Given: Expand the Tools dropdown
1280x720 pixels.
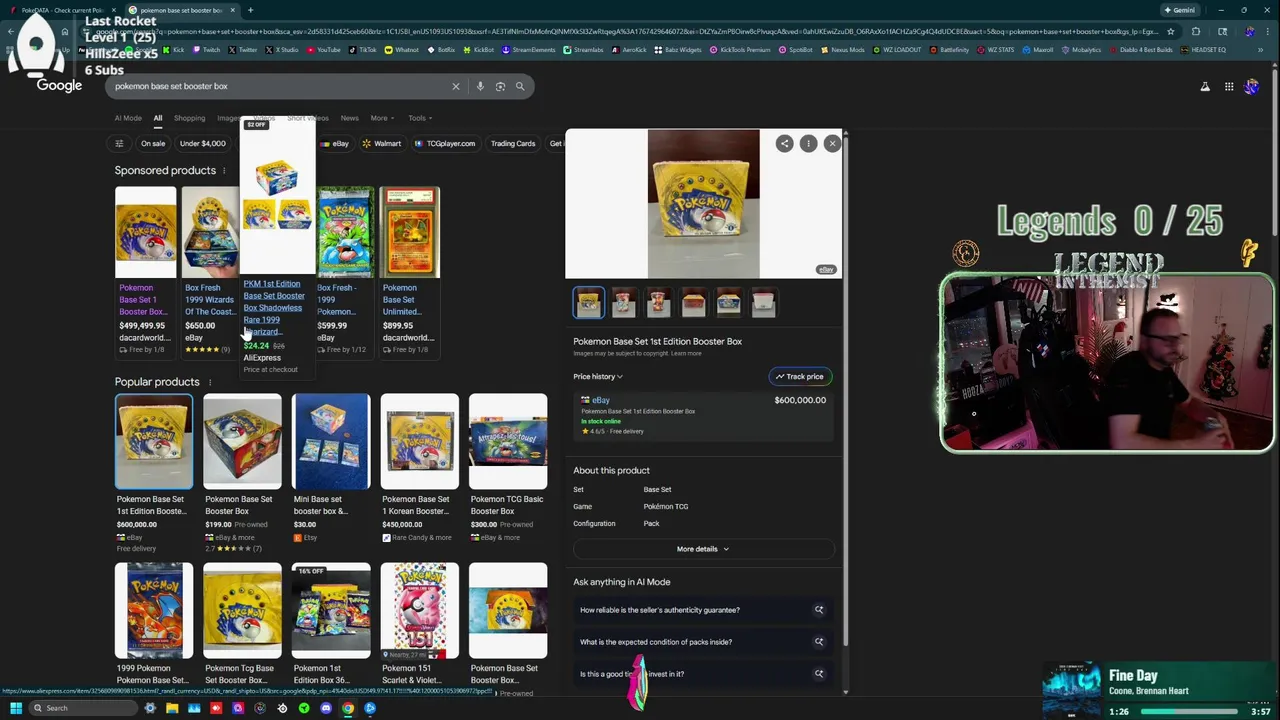Looking at the screenshot, I should coord(419,118).
